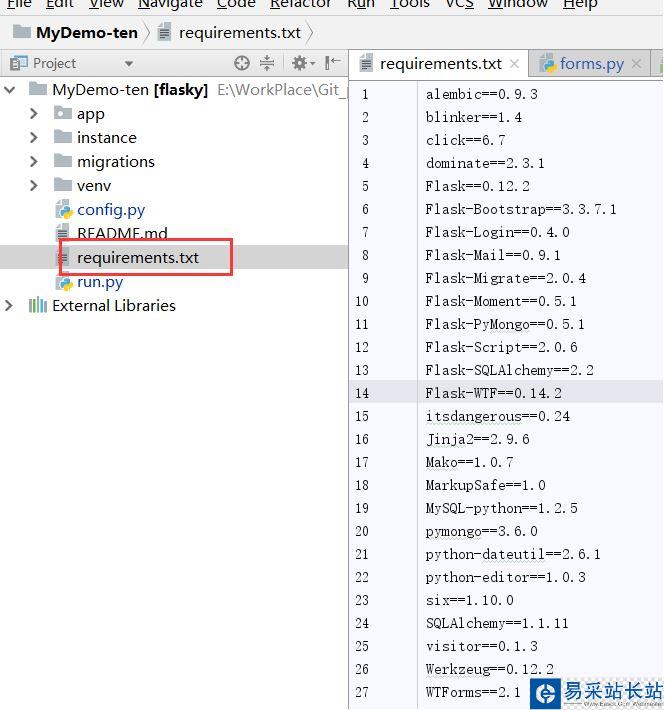Click the line 'alembic==0.9.3'

coord(481,94)
